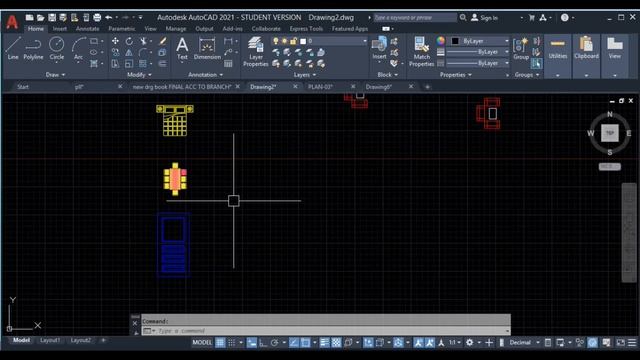Click the Erase tool icon

pyautogui.click(x=162, y=41)
